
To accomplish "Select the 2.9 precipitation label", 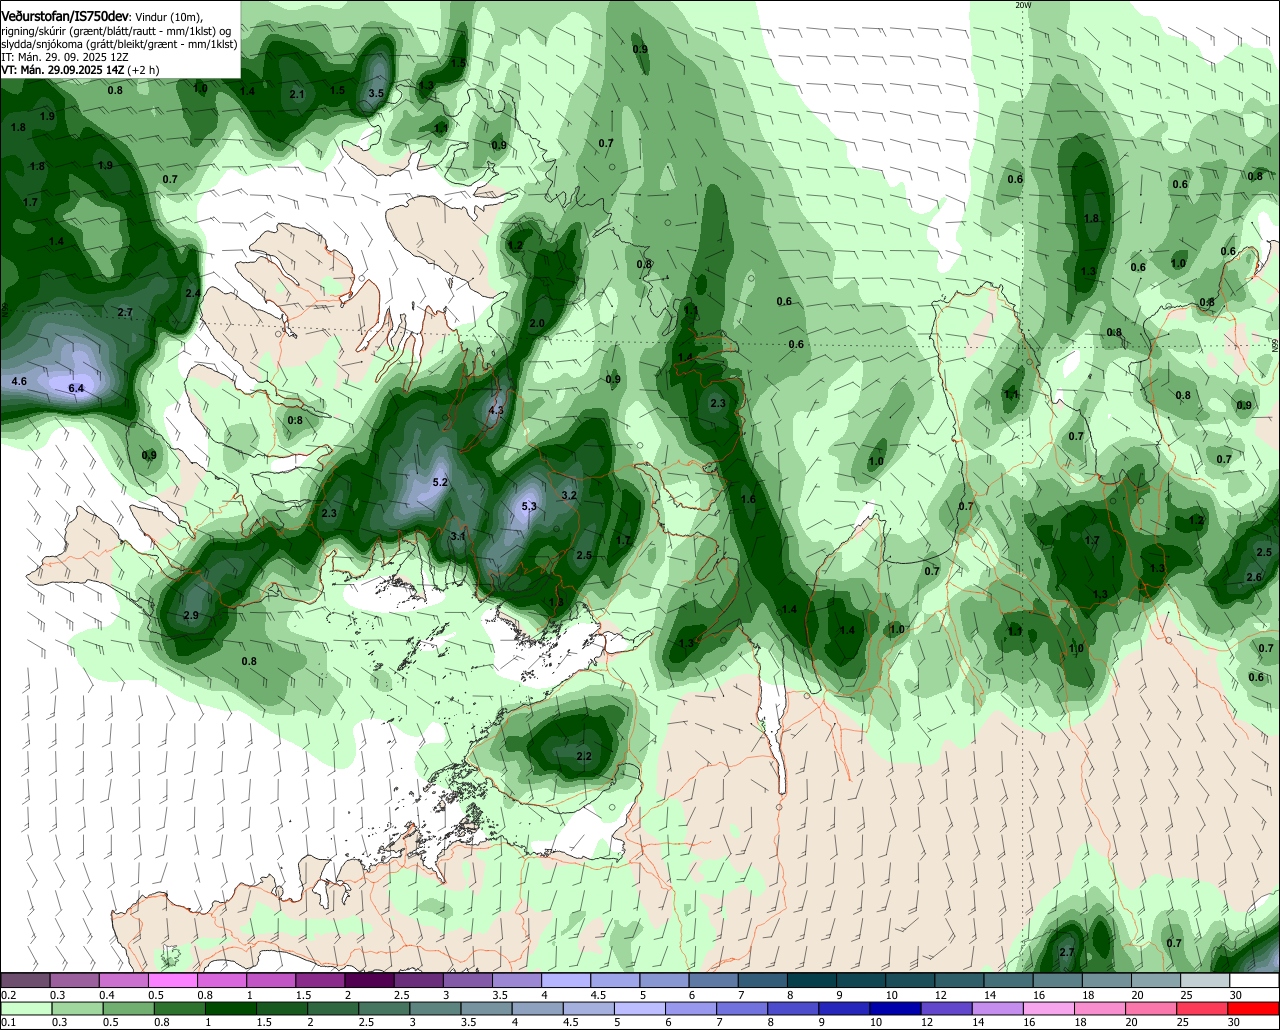I will coord(191,615).
